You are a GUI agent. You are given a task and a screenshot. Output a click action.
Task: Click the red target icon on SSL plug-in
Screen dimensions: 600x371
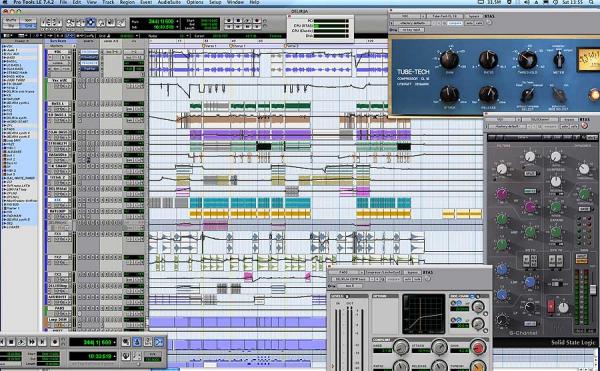pos(584,125)
